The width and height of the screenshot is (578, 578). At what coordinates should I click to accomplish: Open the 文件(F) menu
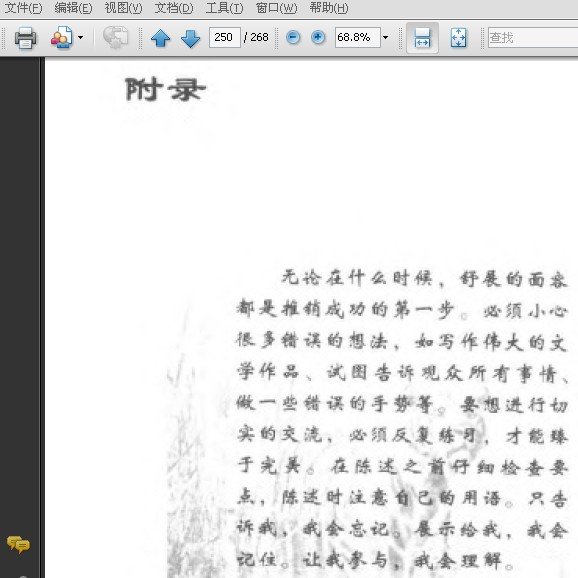[x=23, y=8]
